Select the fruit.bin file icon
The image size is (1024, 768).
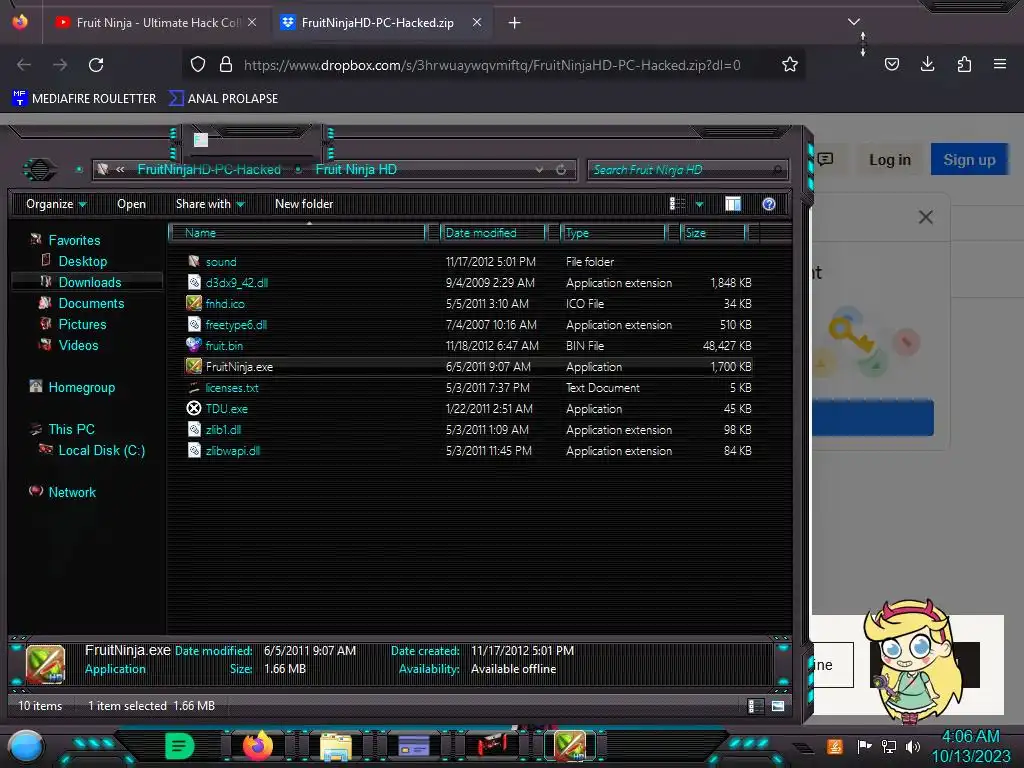(x=194, y=345)
